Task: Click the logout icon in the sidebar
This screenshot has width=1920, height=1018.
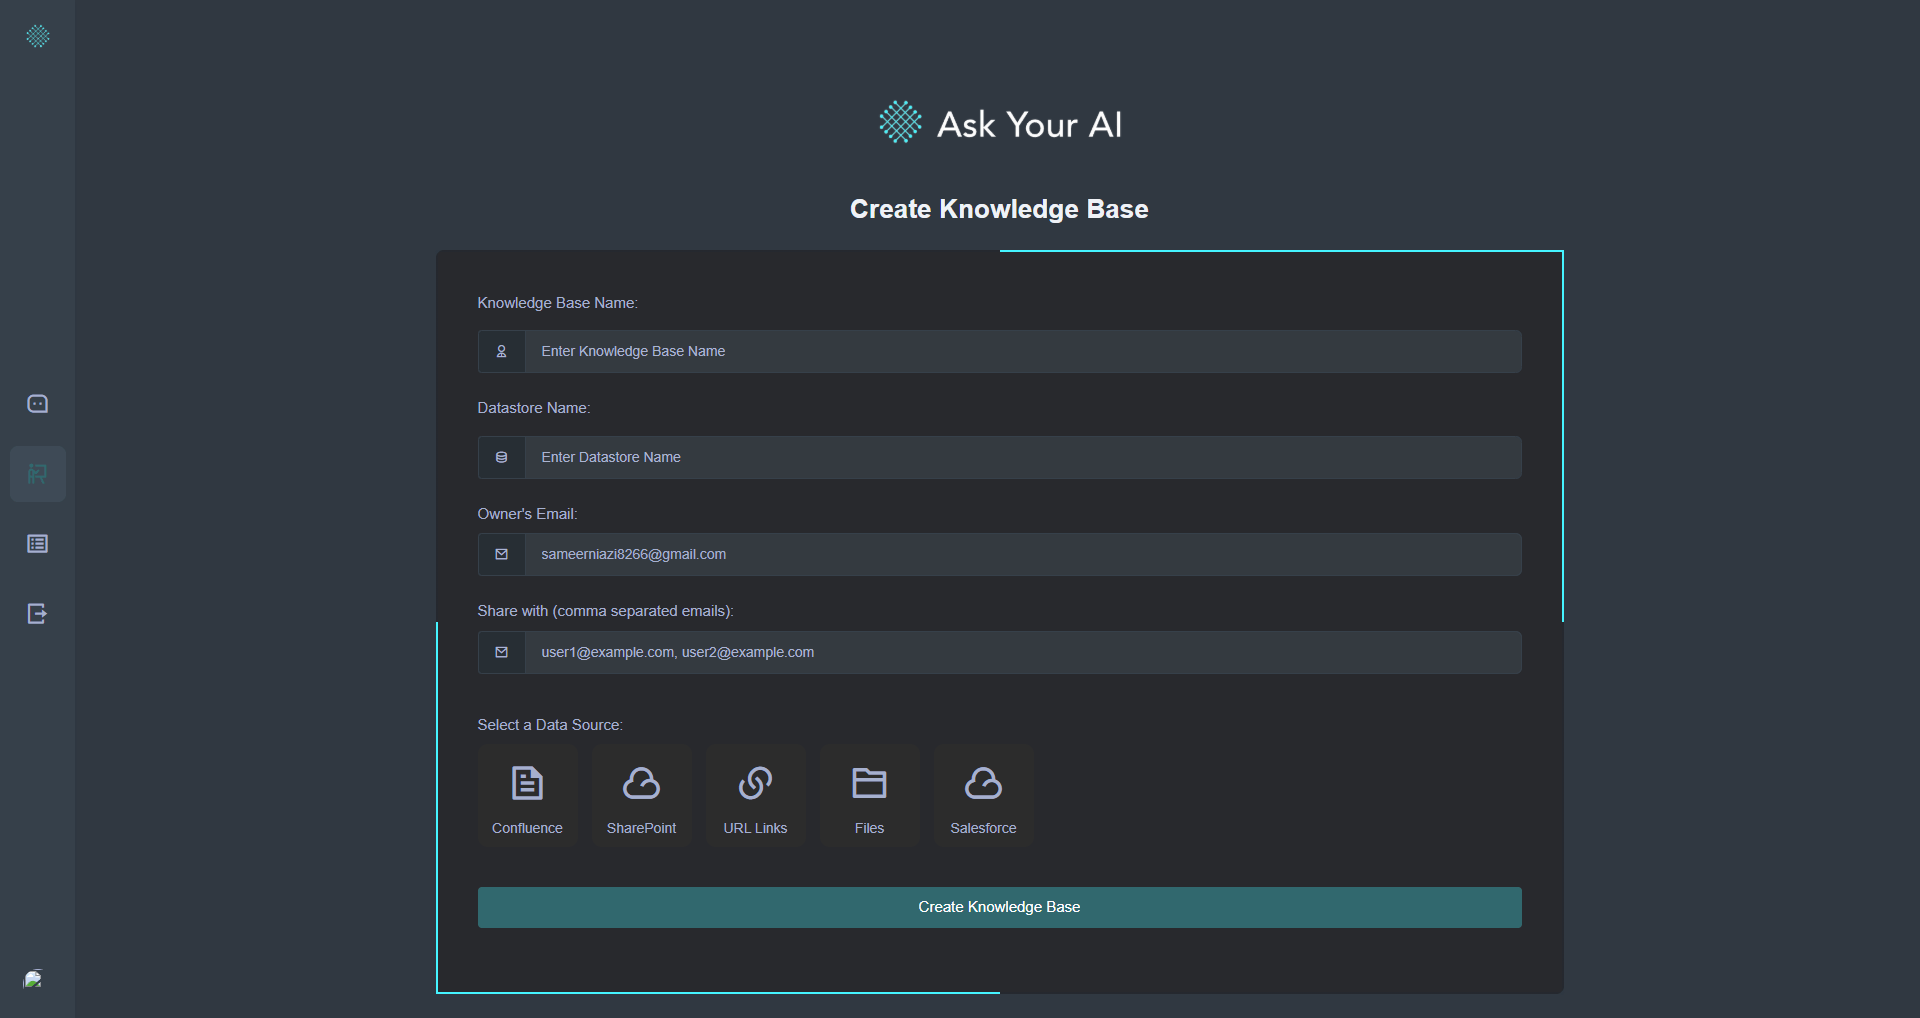Action: (37, 614)
